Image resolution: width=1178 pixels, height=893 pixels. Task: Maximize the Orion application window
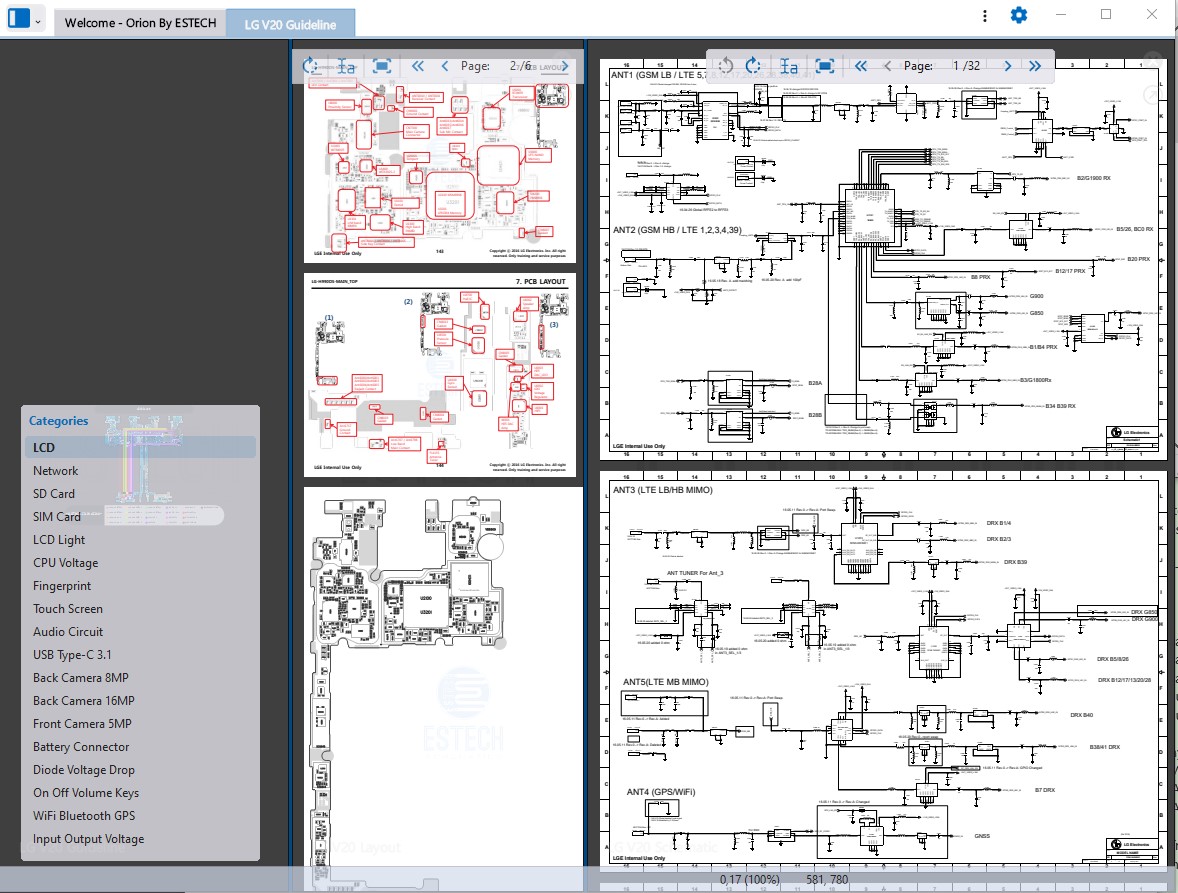point(1106,14)
